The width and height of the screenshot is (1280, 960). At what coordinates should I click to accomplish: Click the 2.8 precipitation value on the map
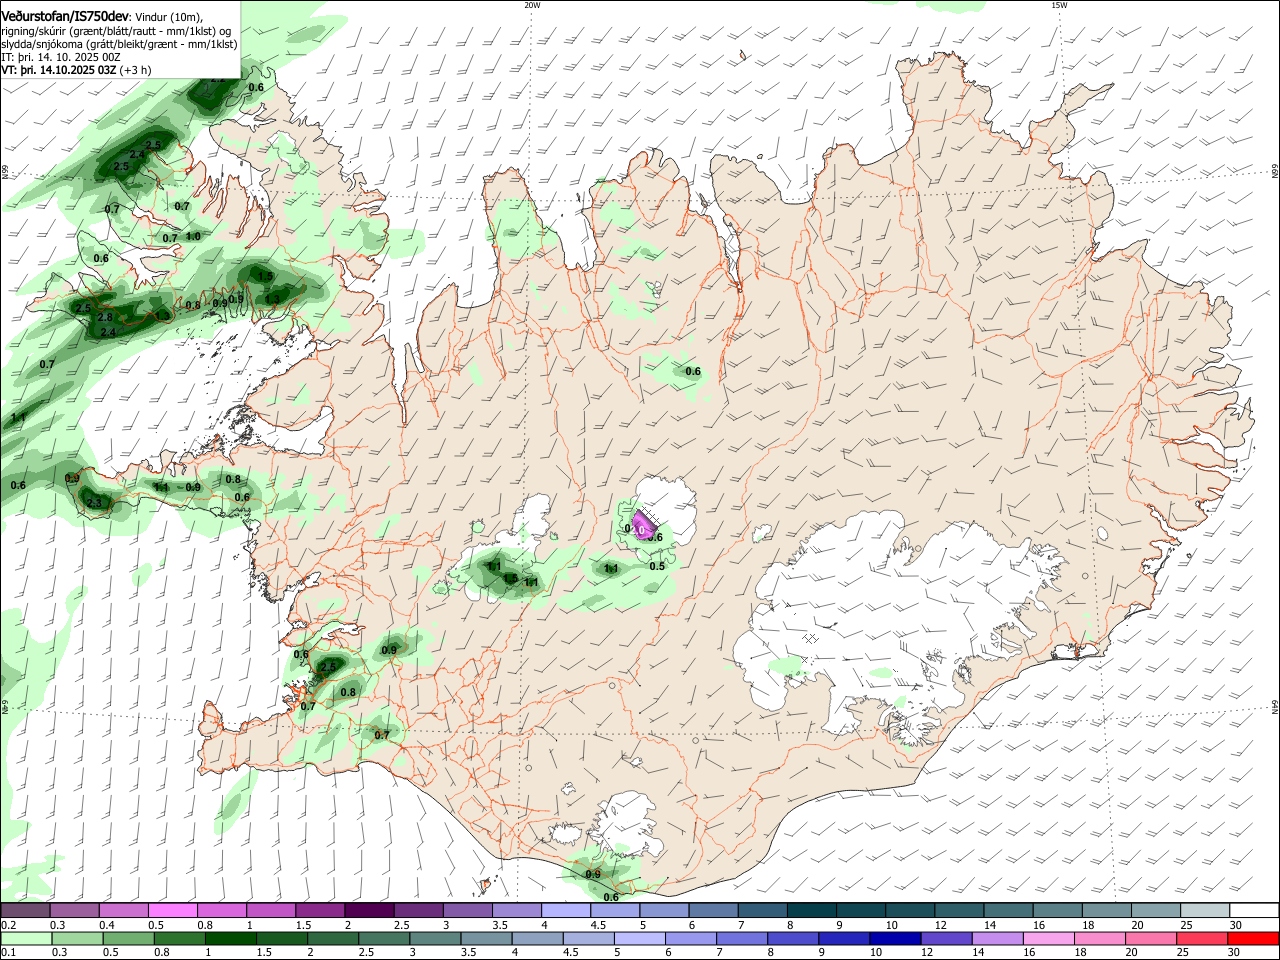(x=105, y=318)
